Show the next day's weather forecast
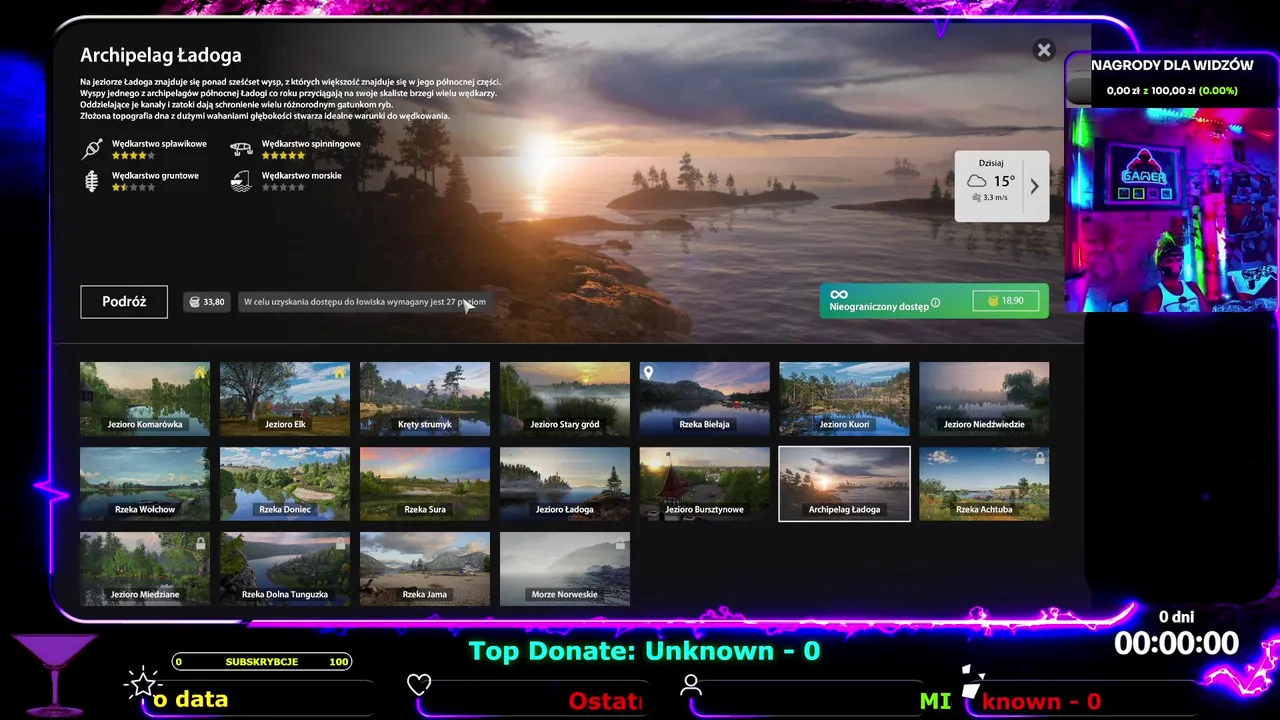 tap(1035, 186)
